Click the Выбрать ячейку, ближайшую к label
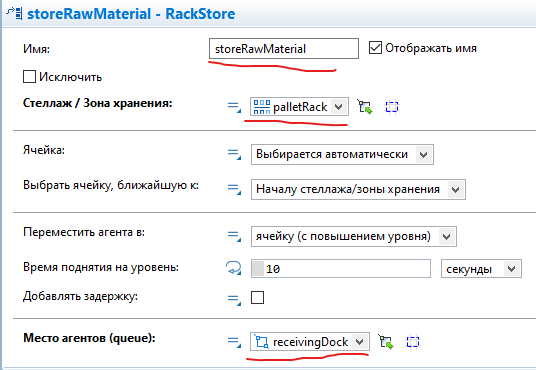The image size is (536, 370). [x=111, y=185]
